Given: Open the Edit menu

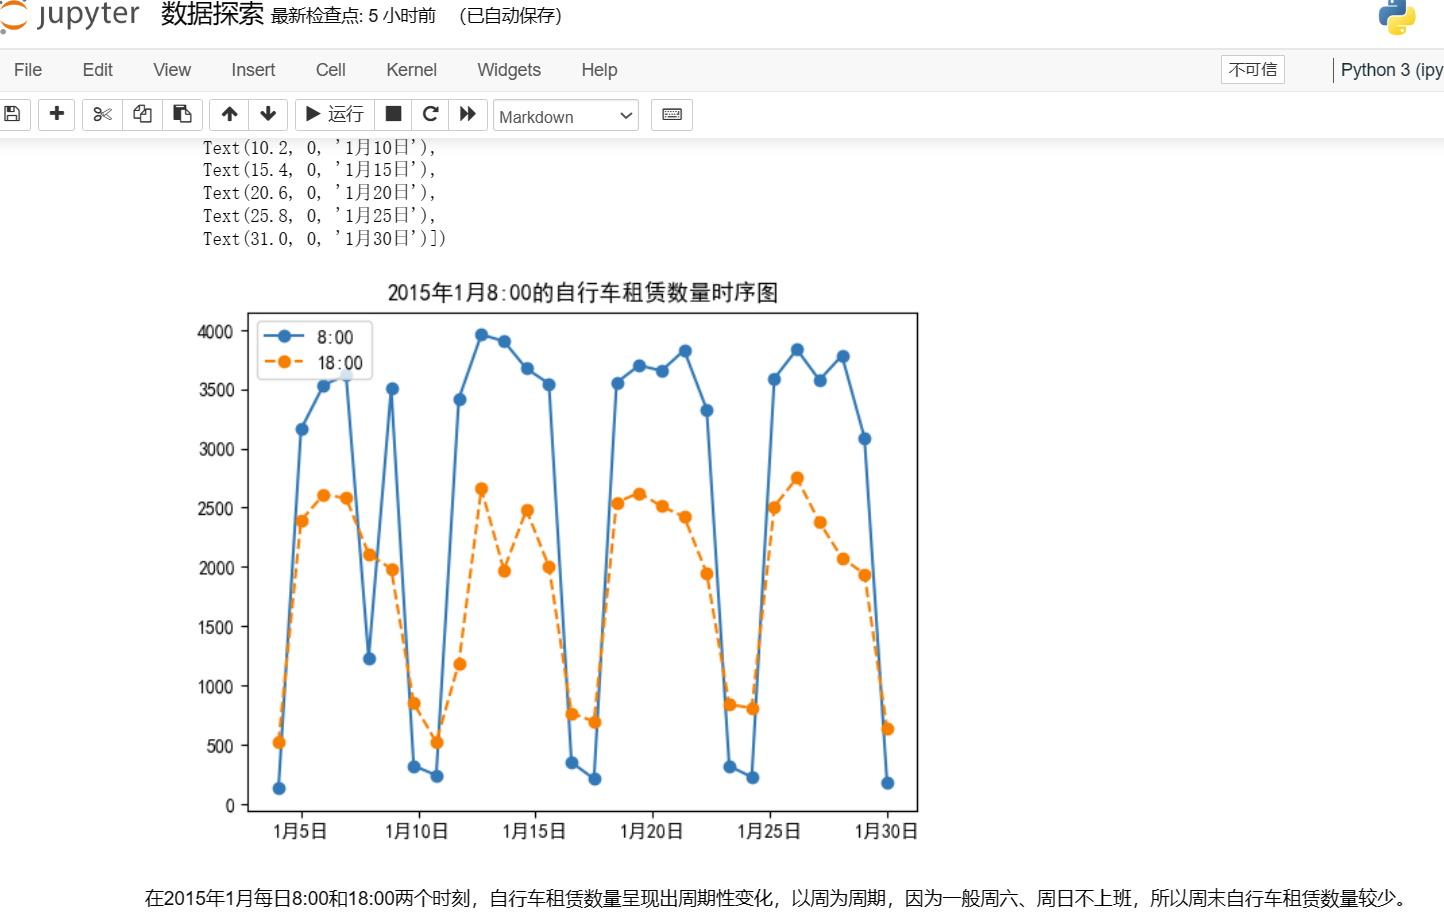Looking at the screenshot, I should (x=97, y=70).
